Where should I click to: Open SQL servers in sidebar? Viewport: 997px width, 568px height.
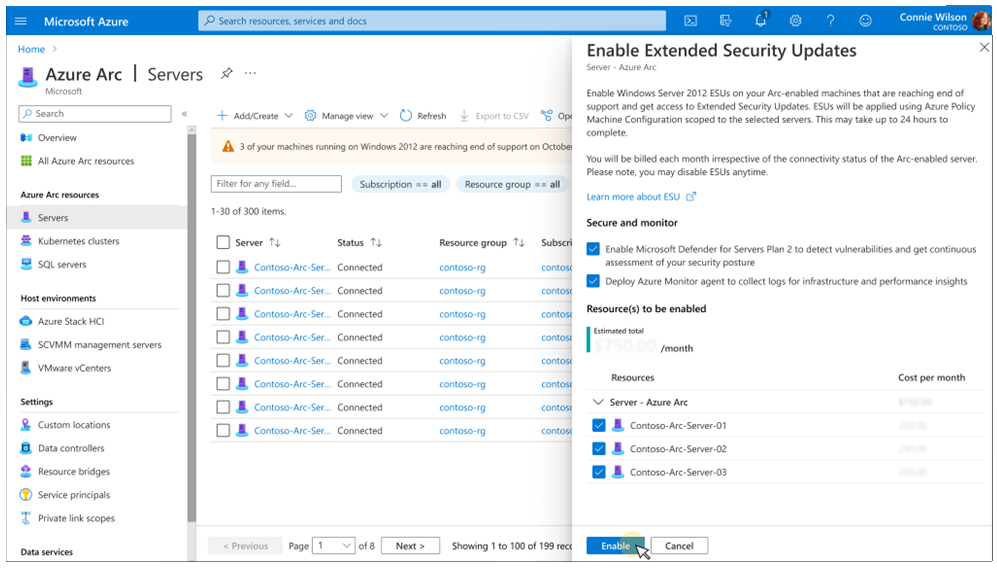62,265
